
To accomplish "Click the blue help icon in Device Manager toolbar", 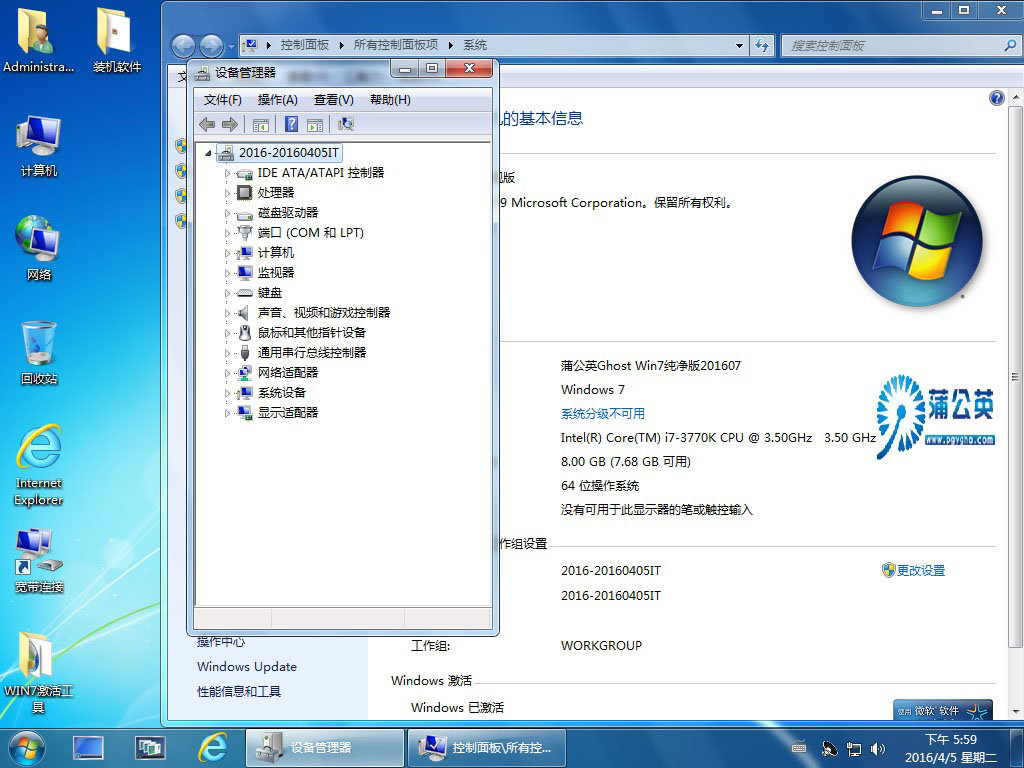I will point(292,124).
